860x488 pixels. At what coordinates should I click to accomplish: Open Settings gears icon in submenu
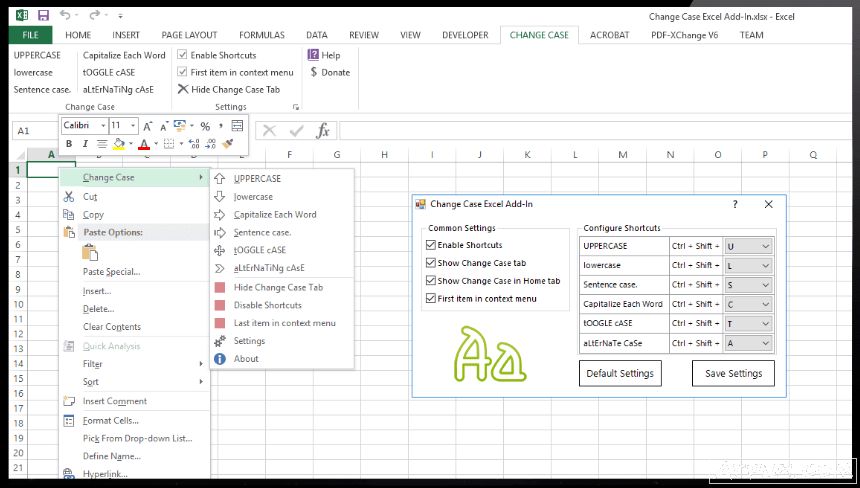(220, 341)
